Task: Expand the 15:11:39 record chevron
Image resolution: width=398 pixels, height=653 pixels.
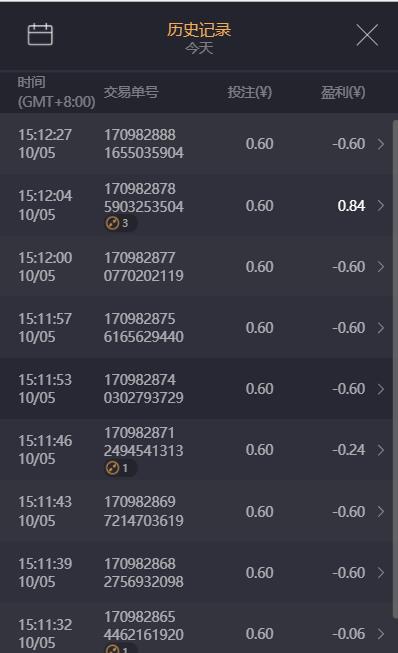Action: [x=381, y=573]
